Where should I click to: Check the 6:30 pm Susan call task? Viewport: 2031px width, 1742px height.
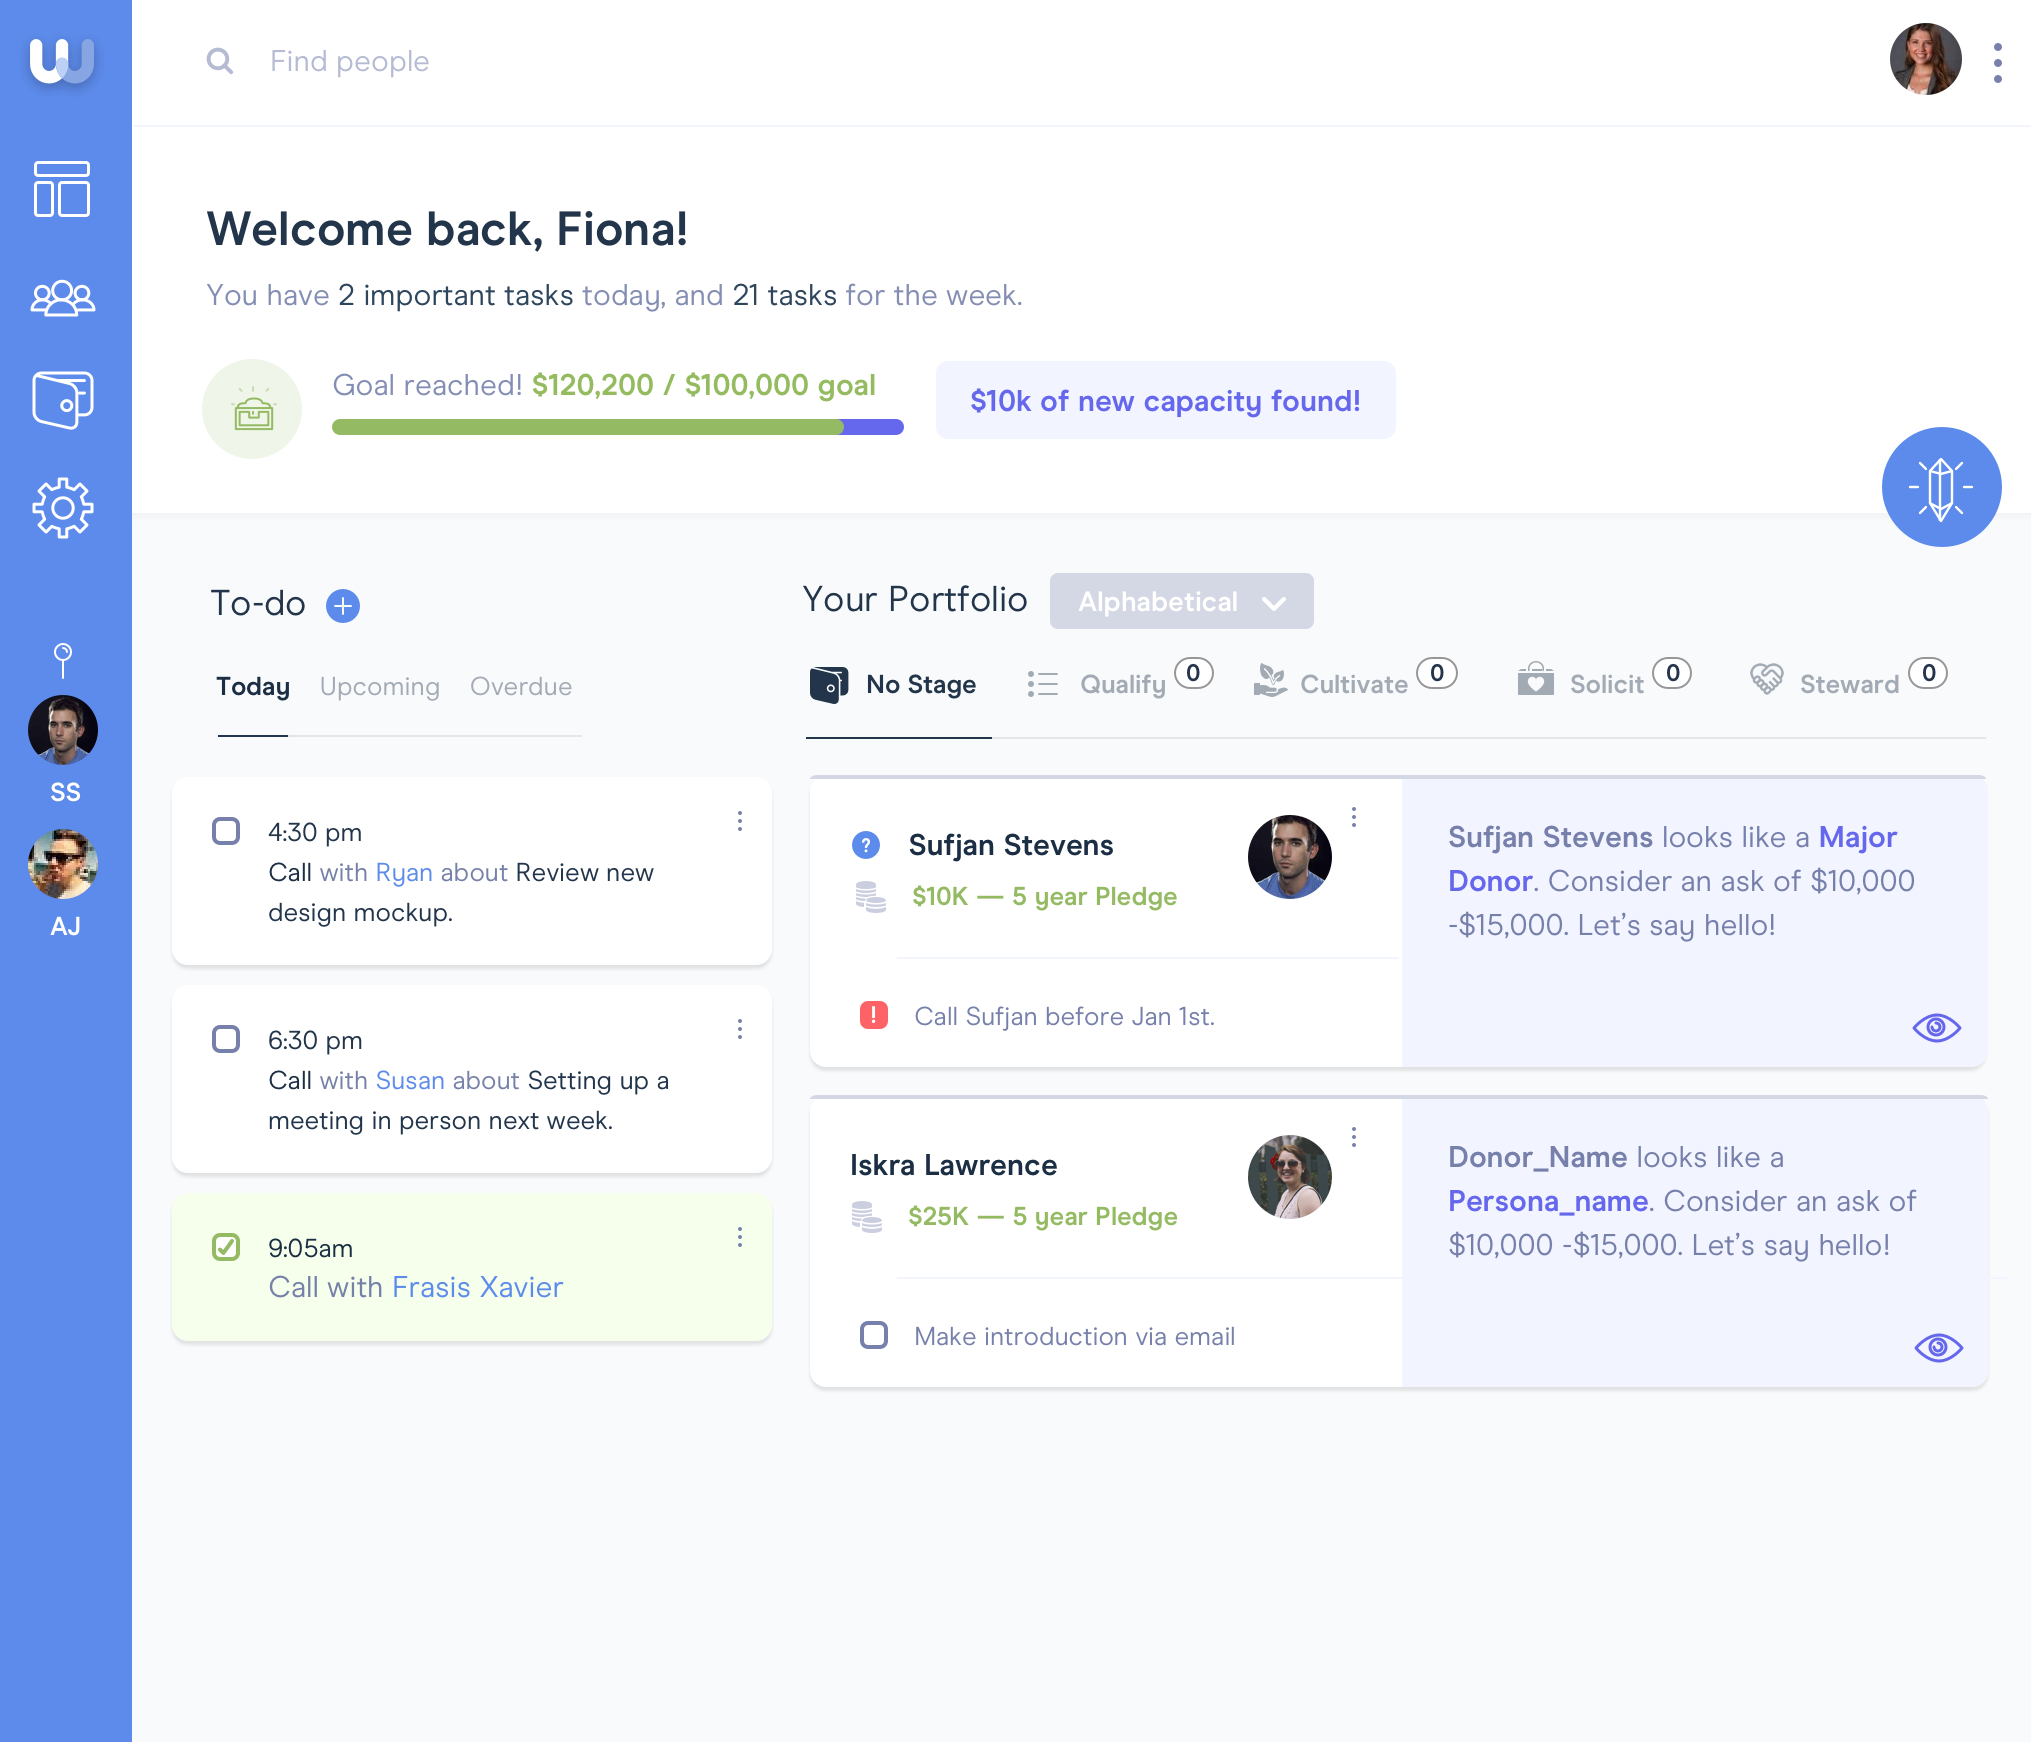226,1039
